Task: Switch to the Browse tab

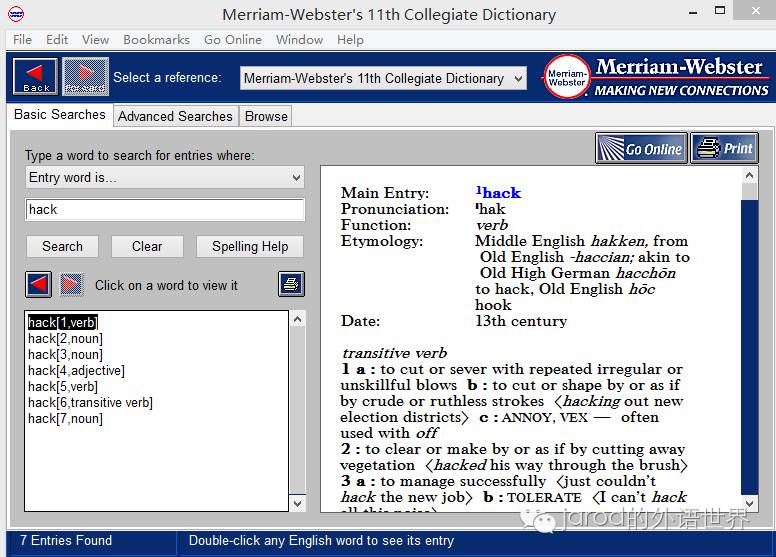Action: 266,116
